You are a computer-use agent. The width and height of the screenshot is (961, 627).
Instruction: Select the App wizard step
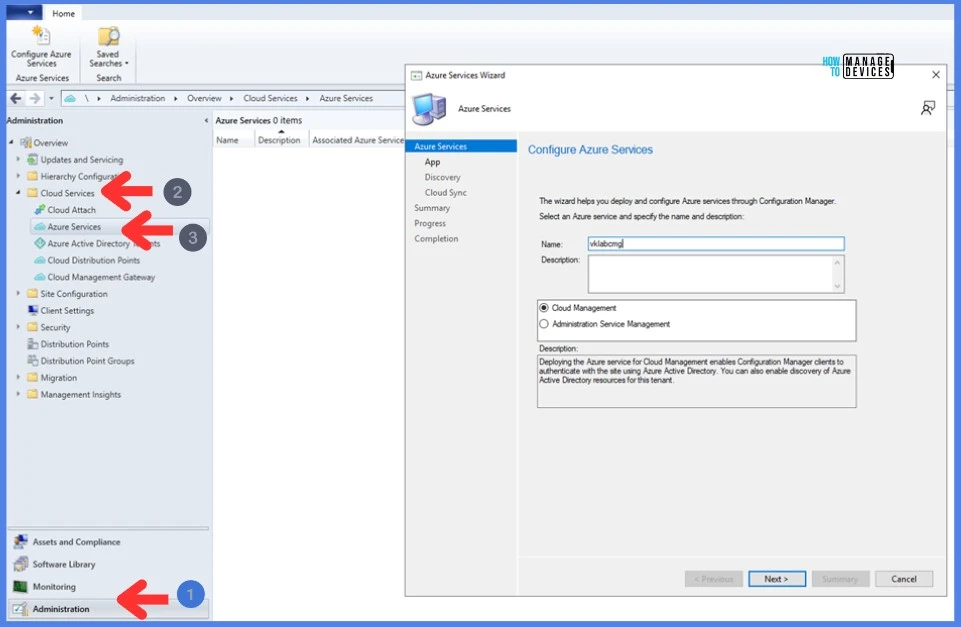coord(432,162)
